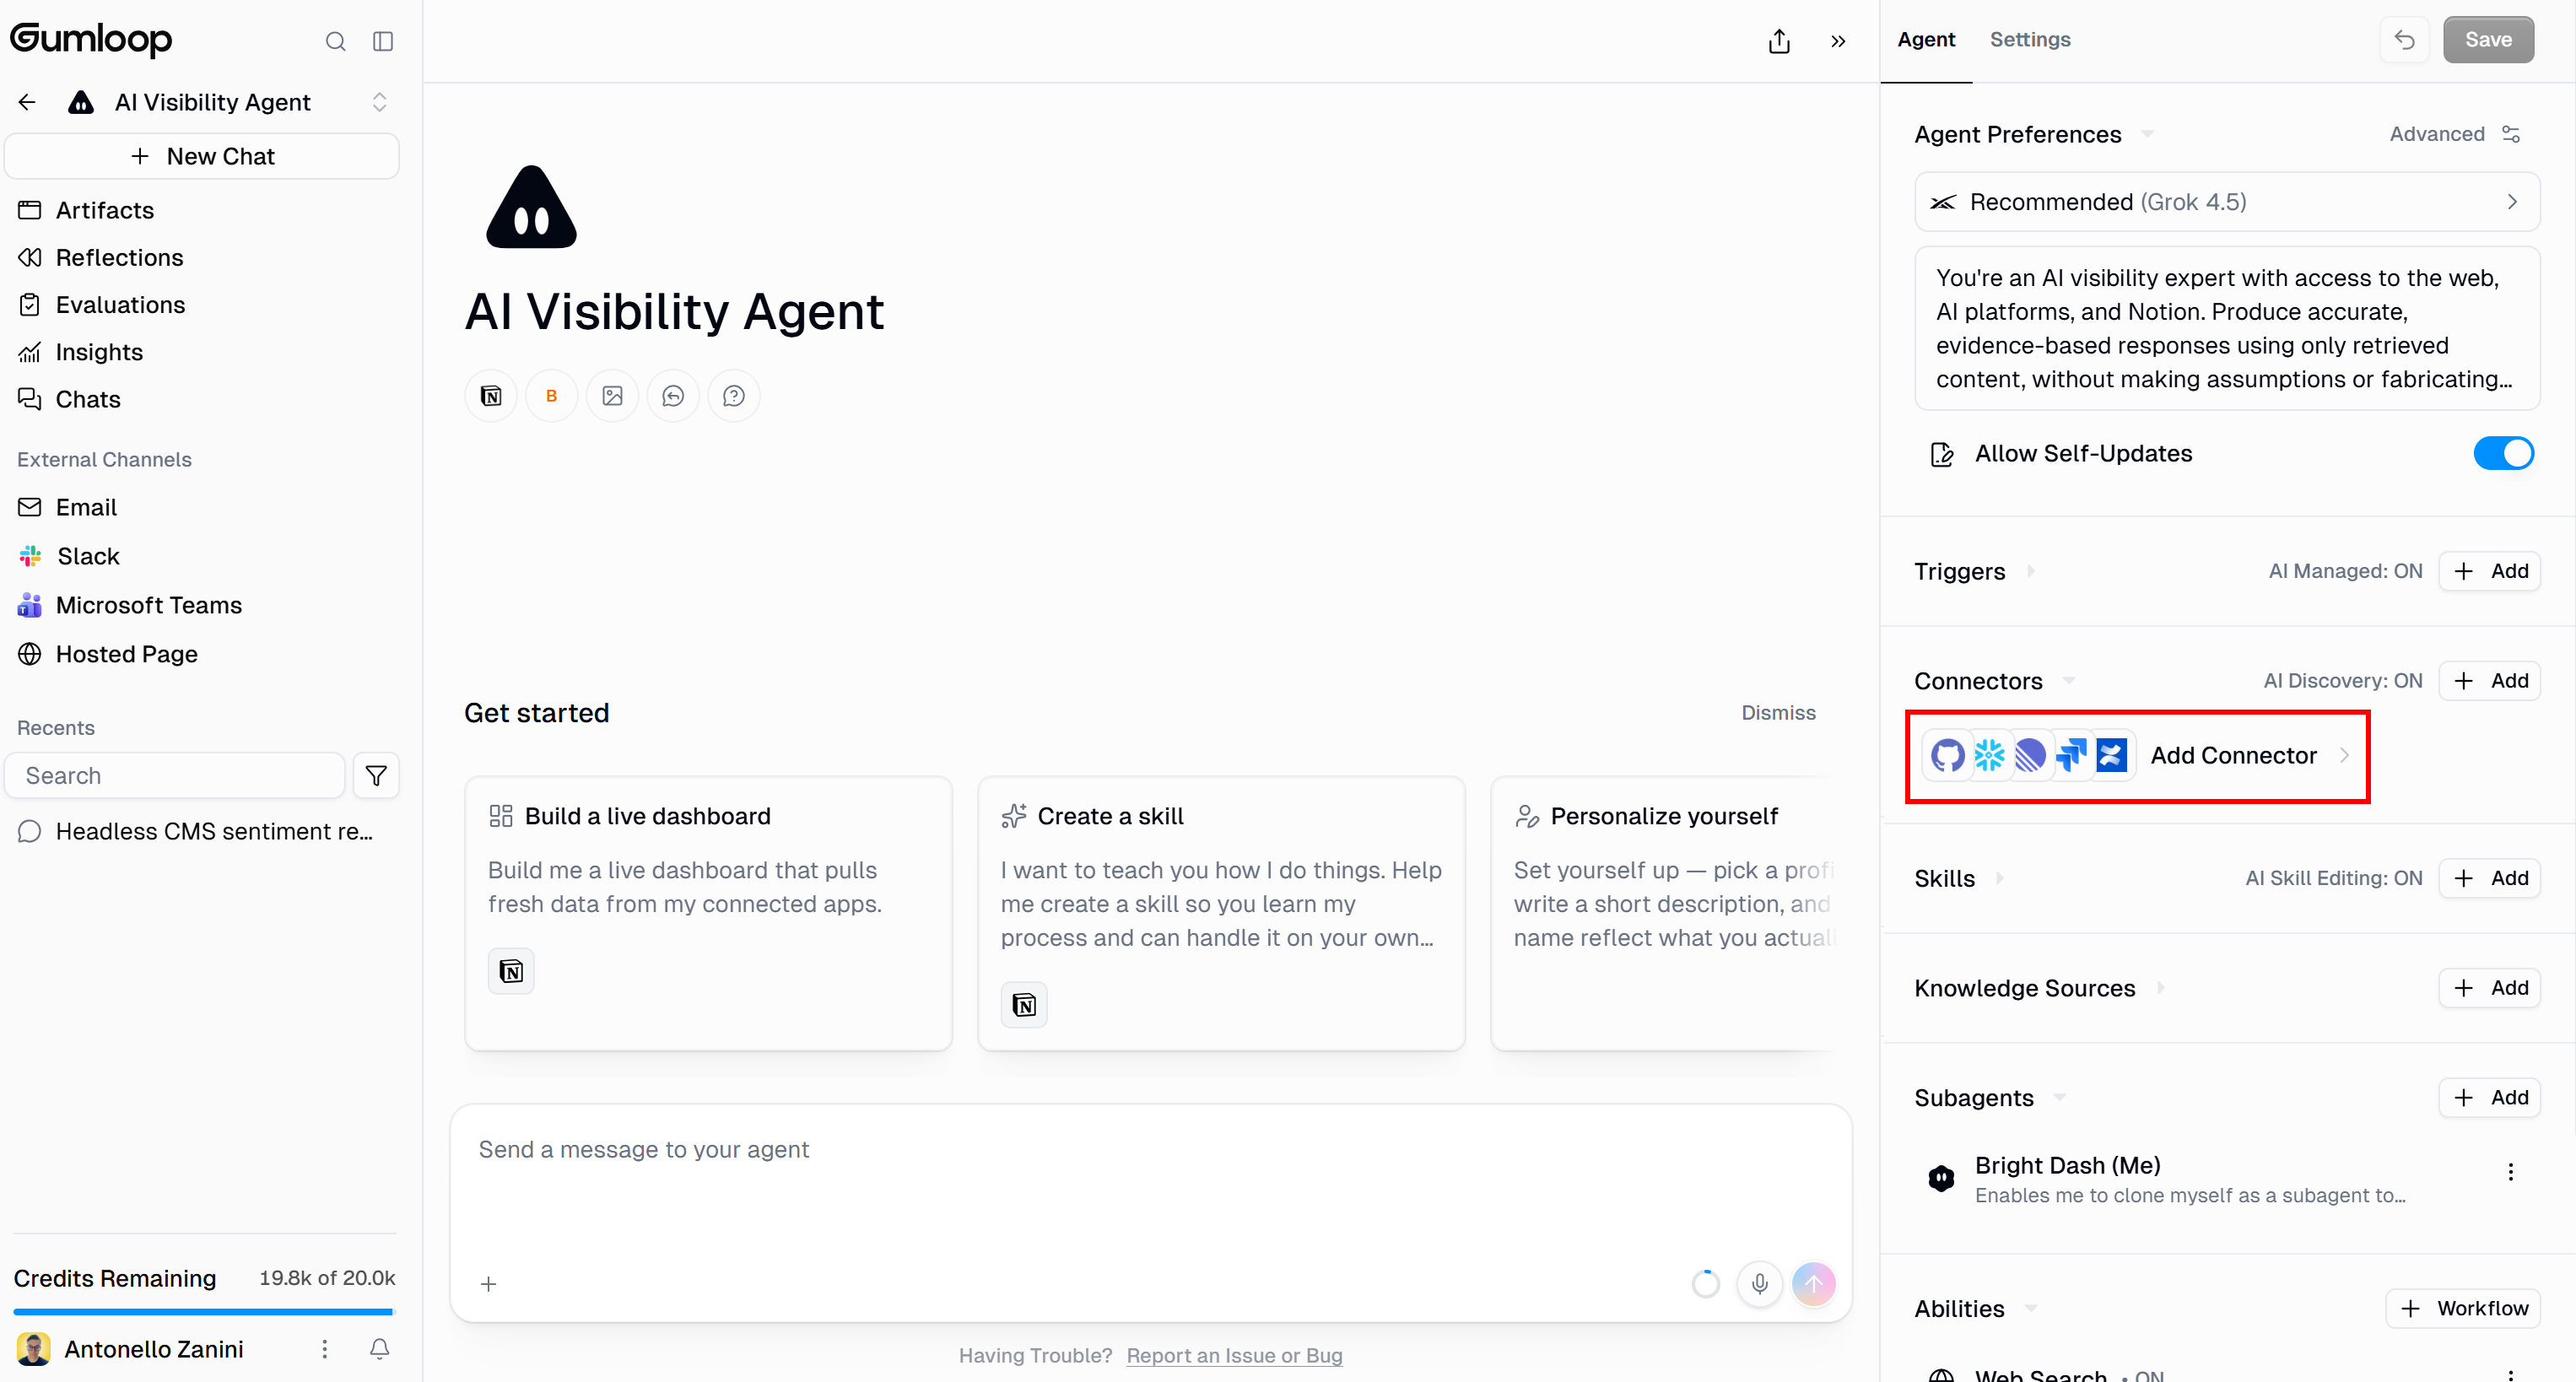Click the plus attach icon in message box
Screen dimensions: 2576x1382
pyautogui.click(x=488, y=1283)
